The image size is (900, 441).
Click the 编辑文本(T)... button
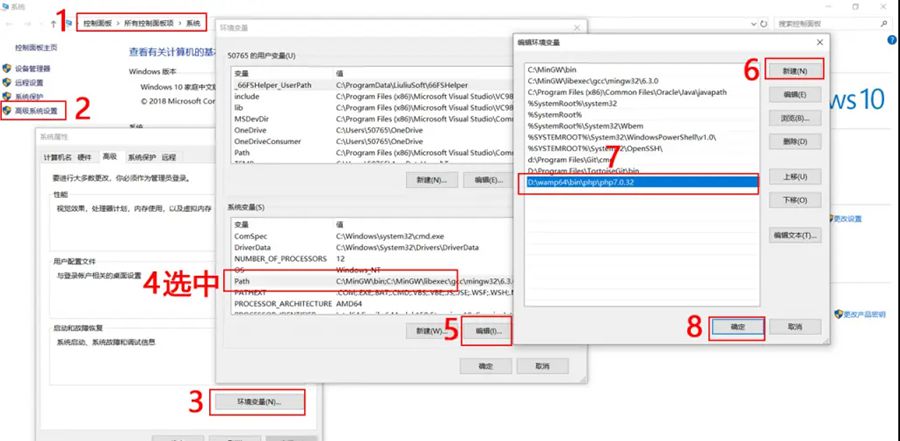[x=795, y=236]
